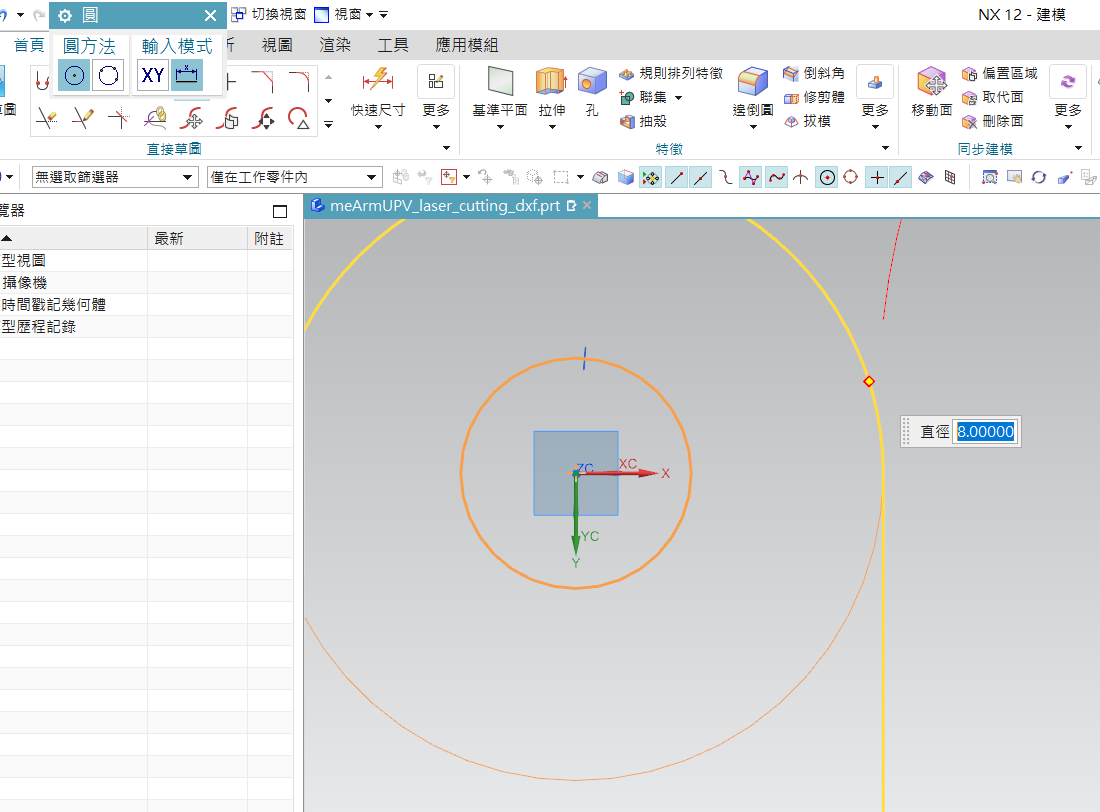Click the Shell (抽殼) tool
Viewport: 1100px width, 812px height.
coord(643,121)
